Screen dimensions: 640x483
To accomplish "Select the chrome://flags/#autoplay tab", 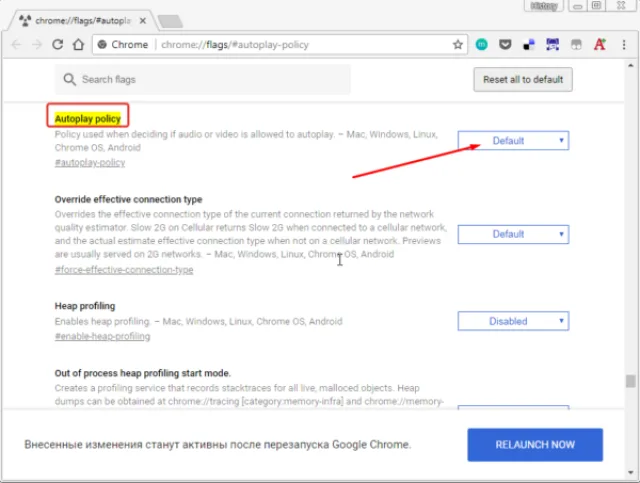I will coord(82,21).
